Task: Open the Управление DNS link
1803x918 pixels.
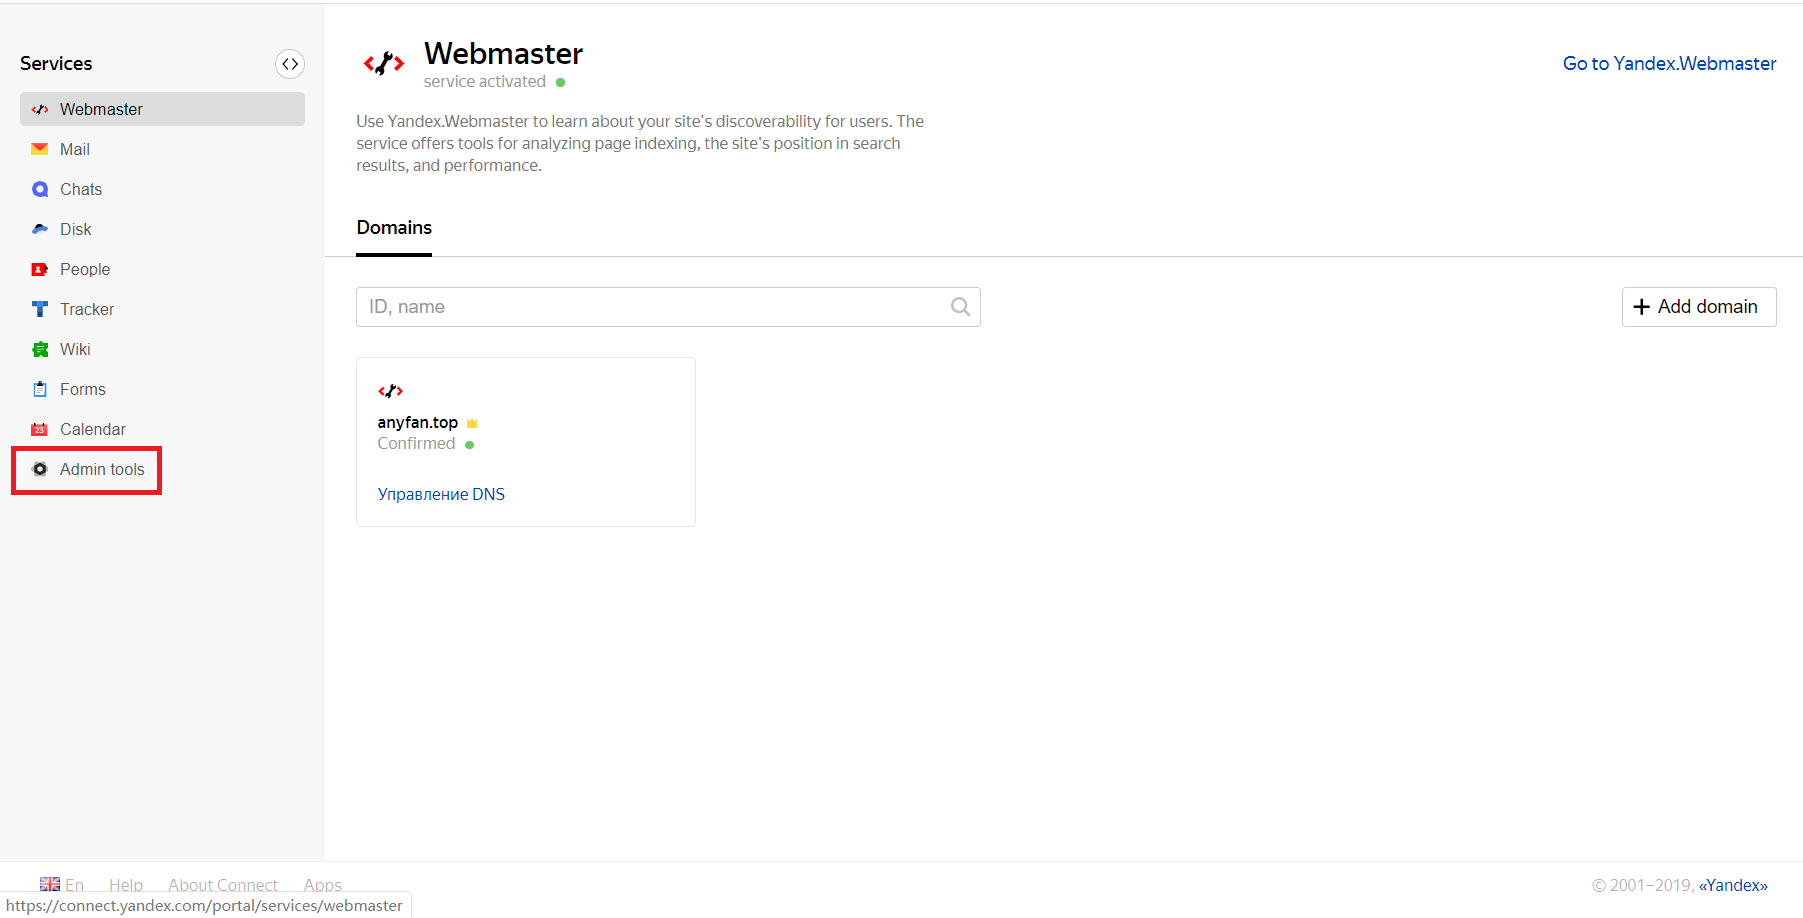Action: click(441, 494)
